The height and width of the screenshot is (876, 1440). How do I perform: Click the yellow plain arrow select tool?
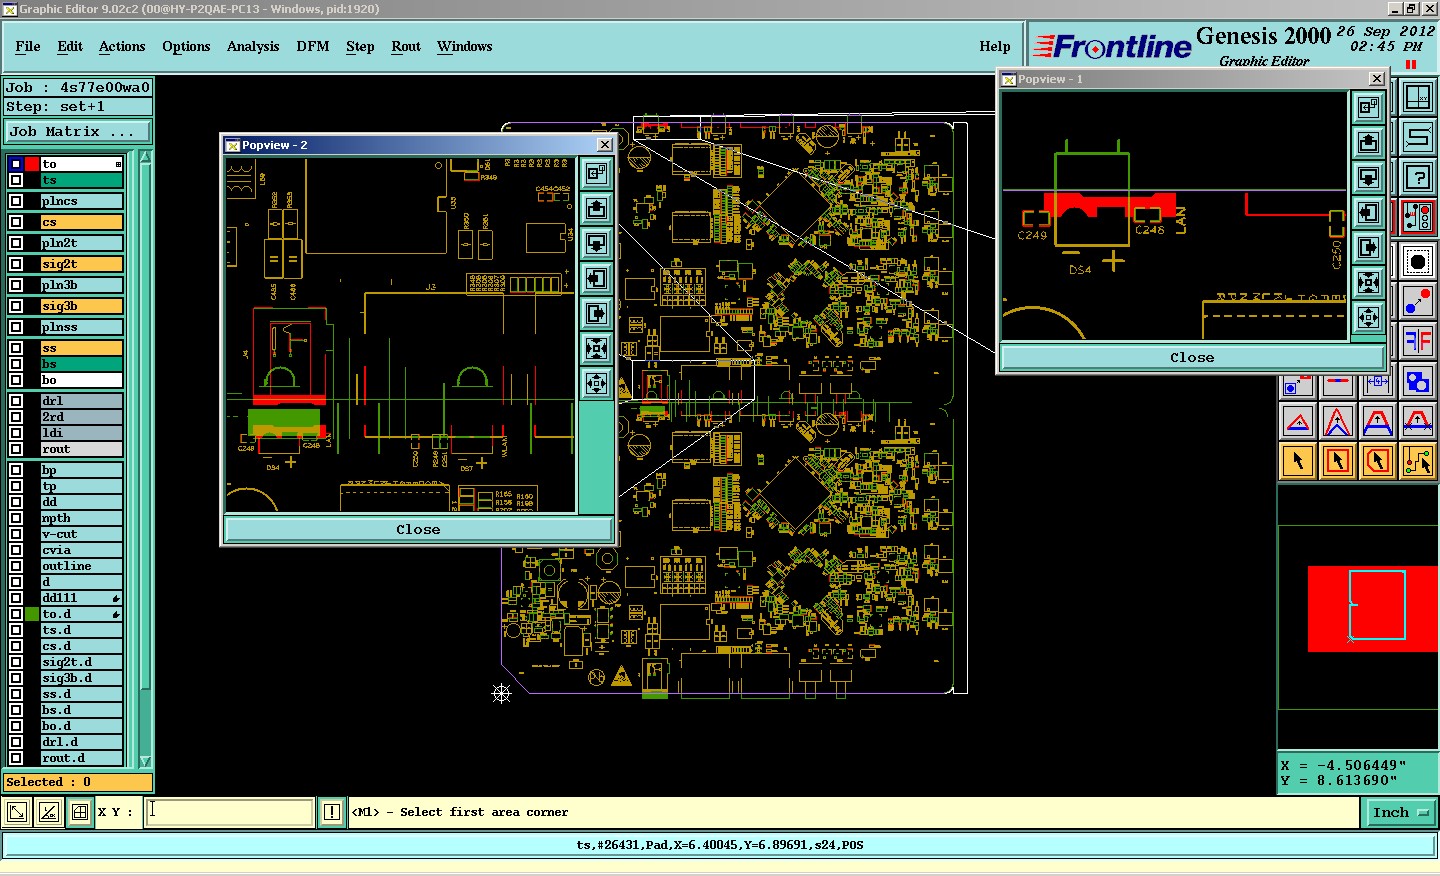[1298, 461]
